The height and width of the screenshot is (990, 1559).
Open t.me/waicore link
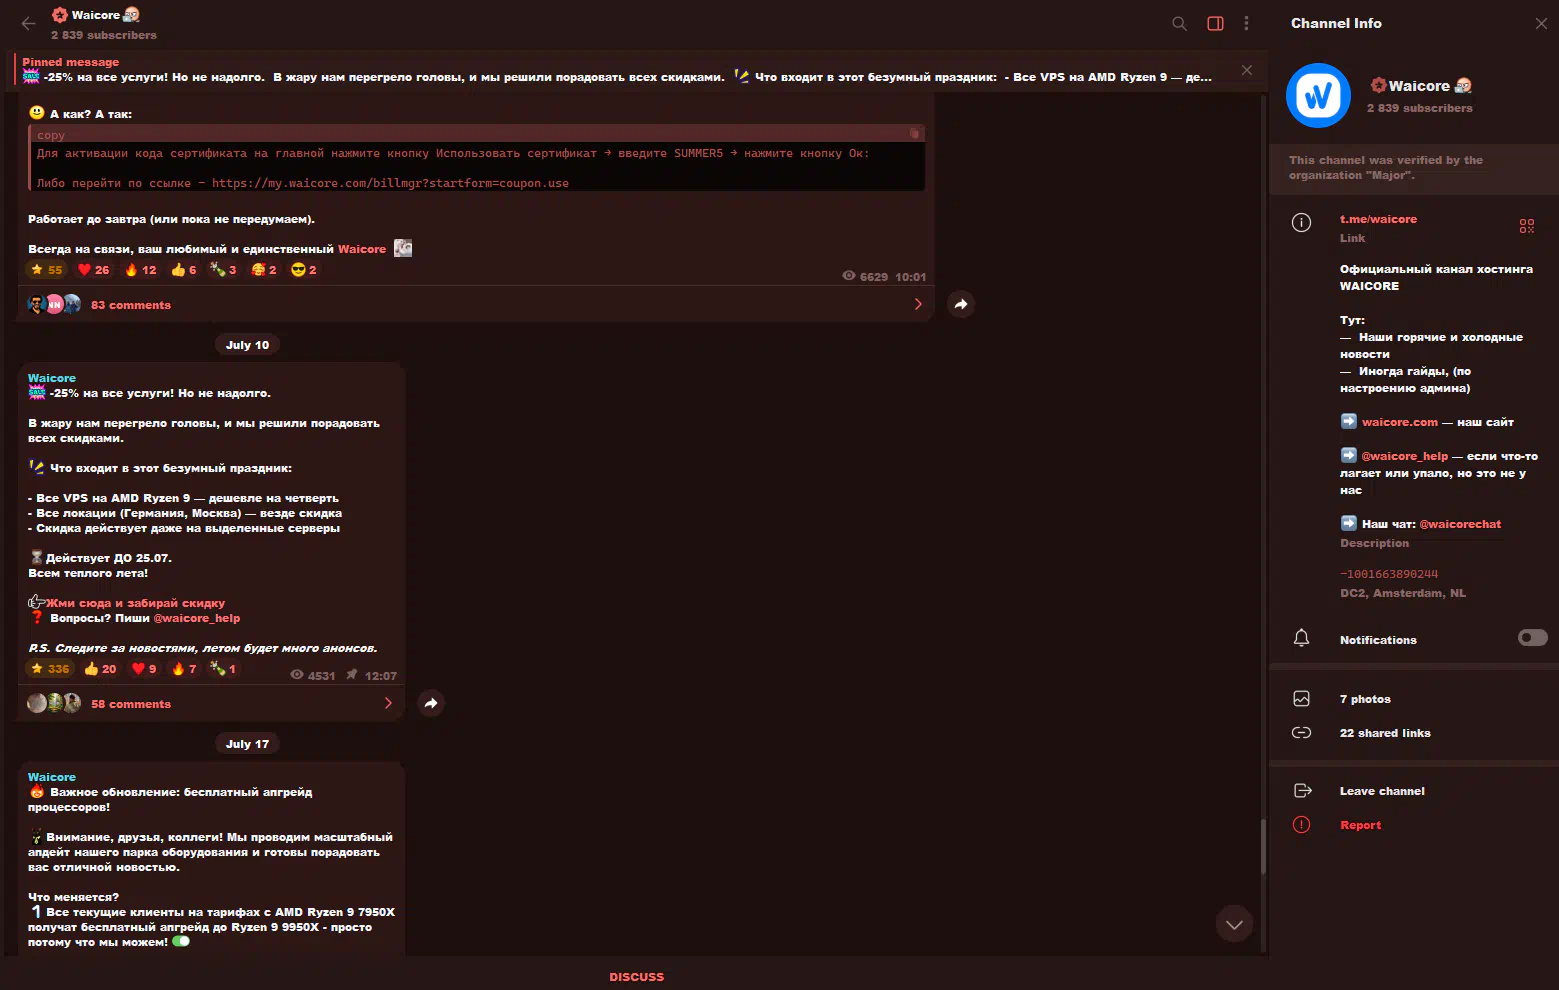1378,219
